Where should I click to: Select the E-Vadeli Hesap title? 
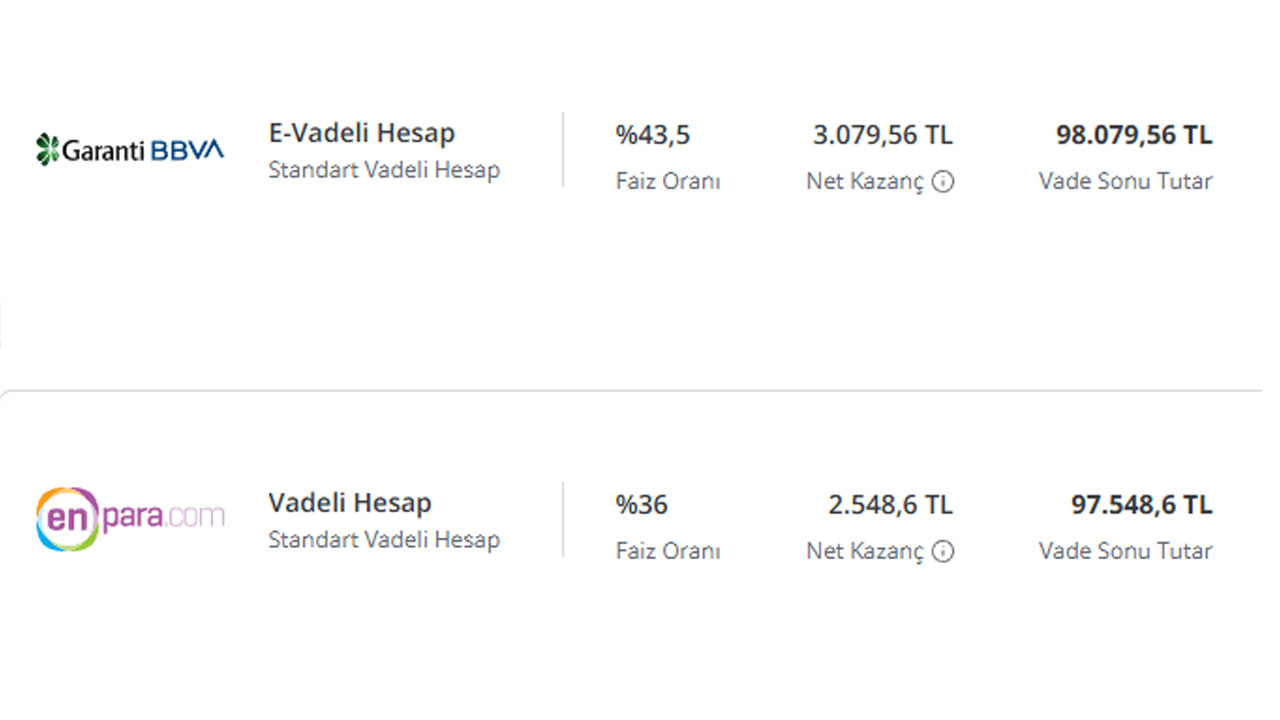click(362, 133)
